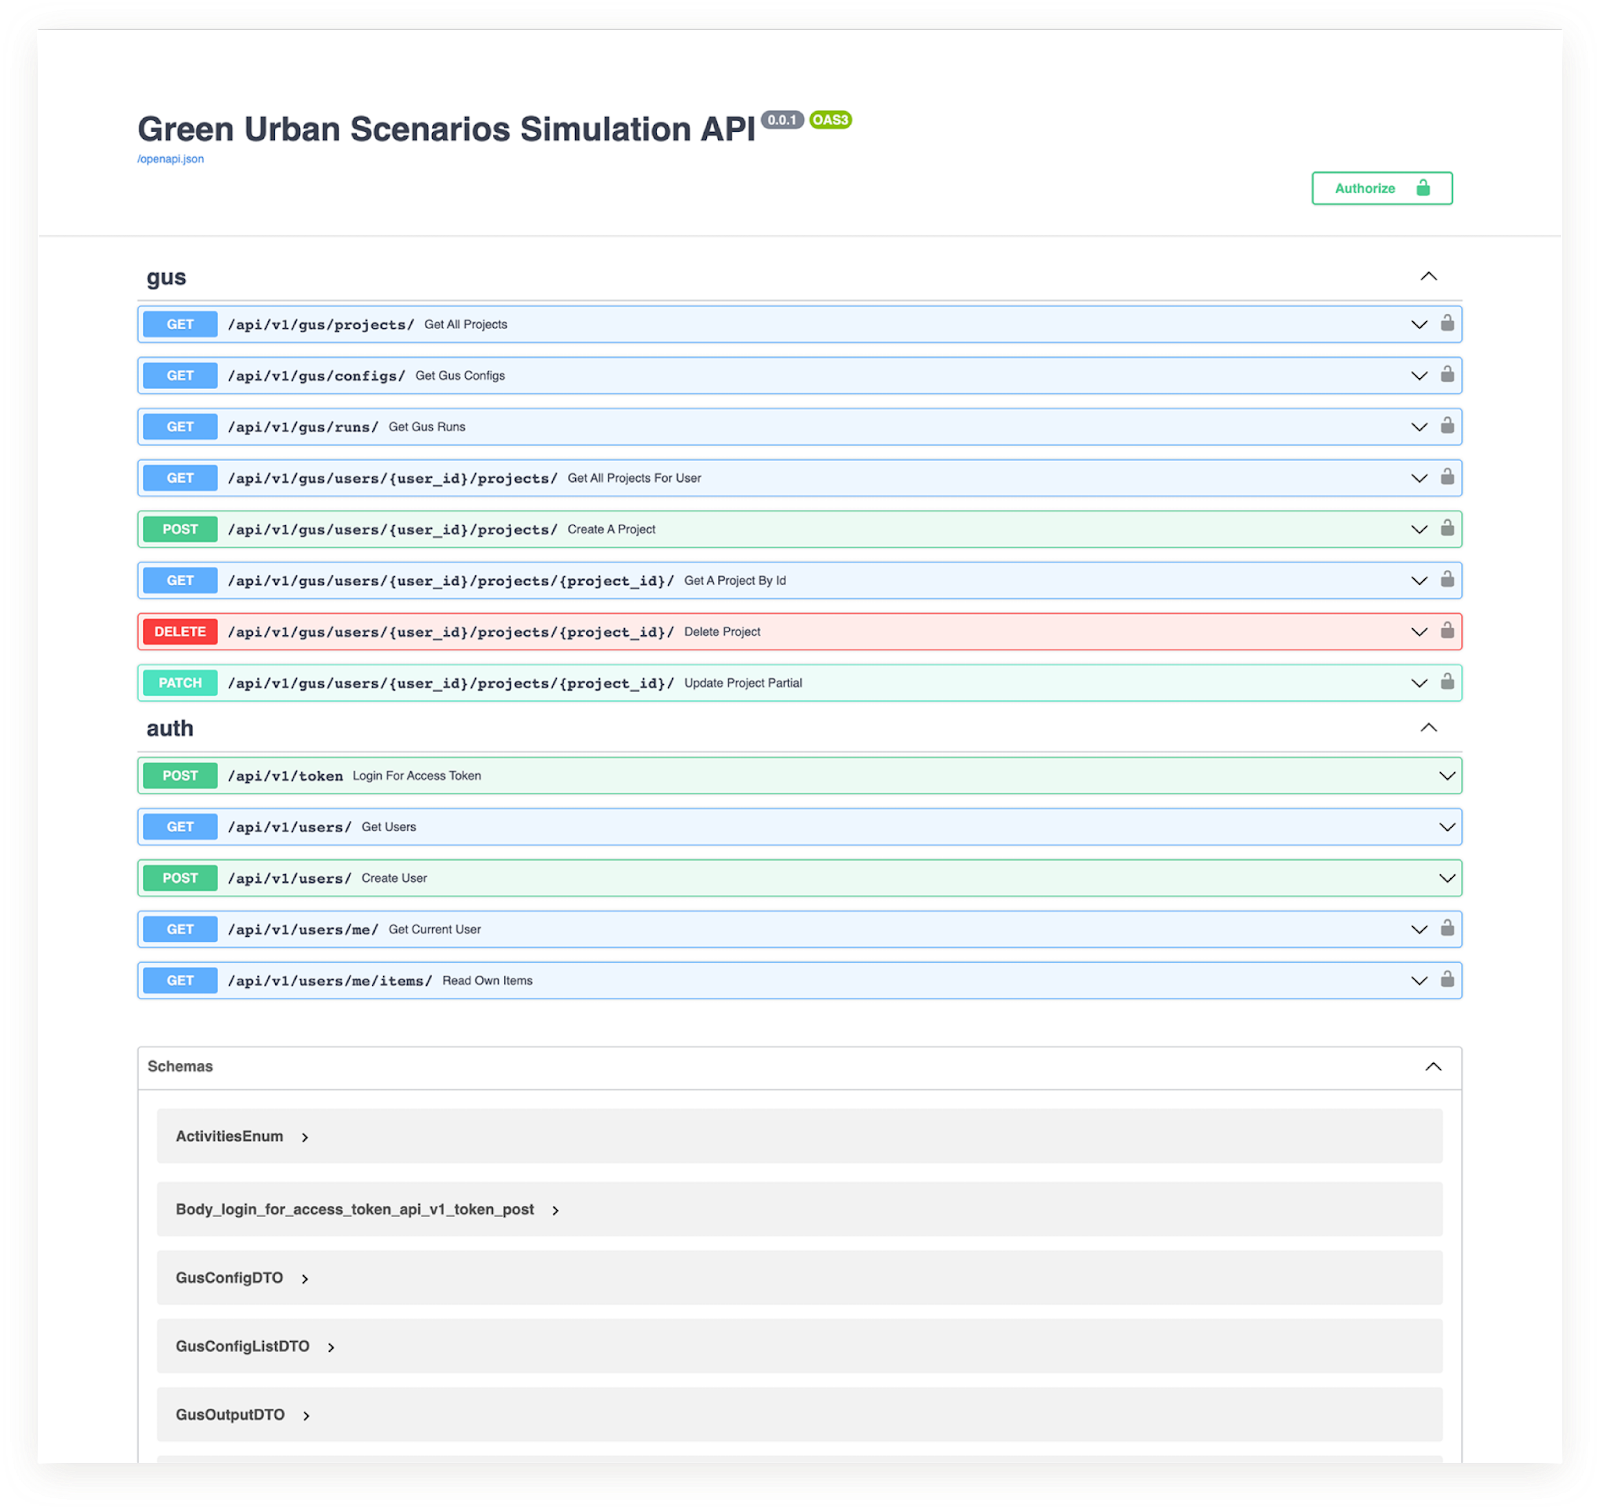
Task: Click lock icon on Update Project Partial row
Action: point(1447,682)
